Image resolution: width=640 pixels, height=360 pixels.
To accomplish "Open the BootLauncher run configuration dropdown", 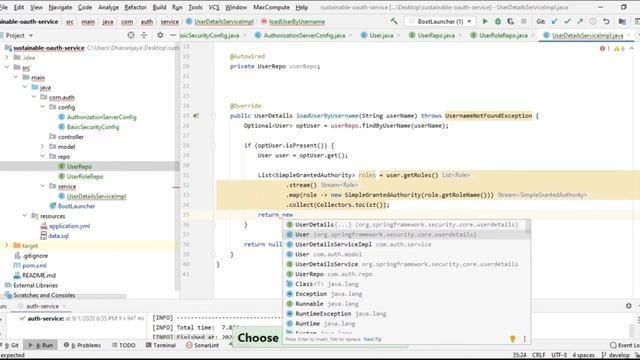I will click(440, 21).
